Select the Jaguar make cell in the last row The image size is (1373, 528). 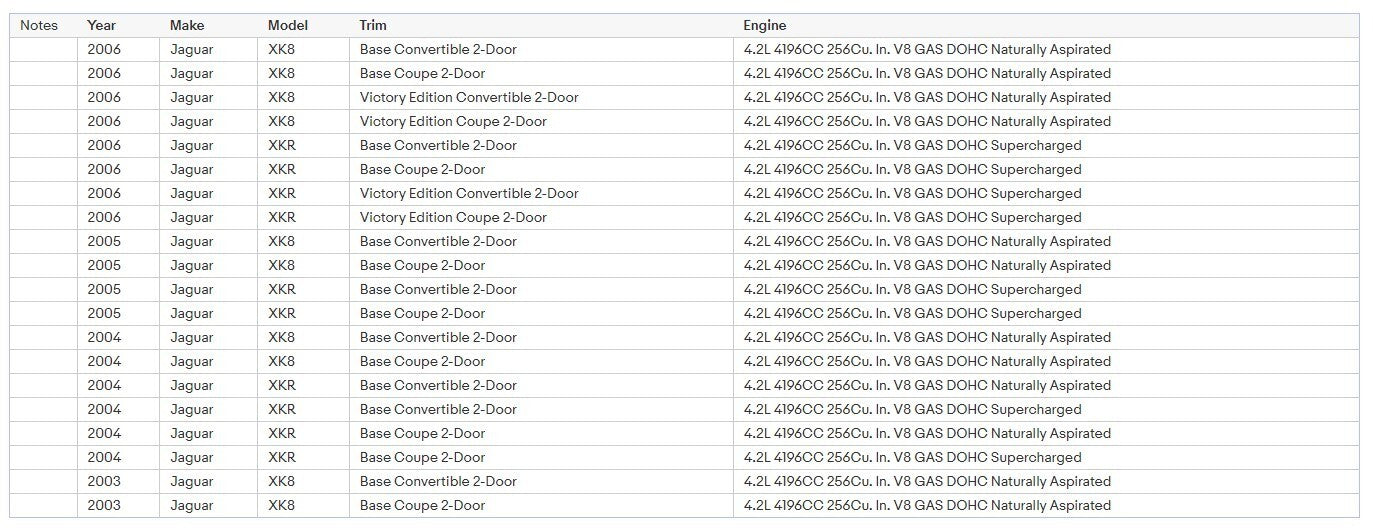191,505
